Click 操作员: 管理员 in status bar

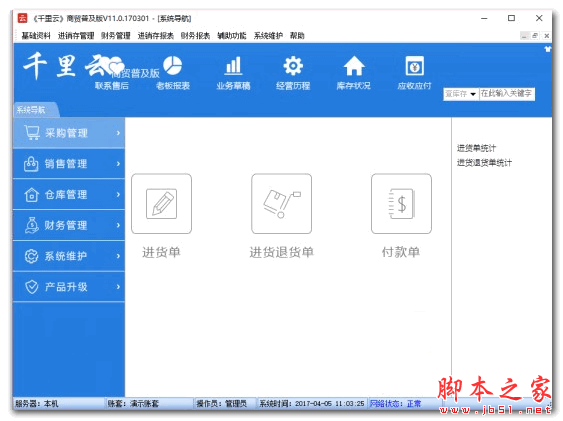222,403
